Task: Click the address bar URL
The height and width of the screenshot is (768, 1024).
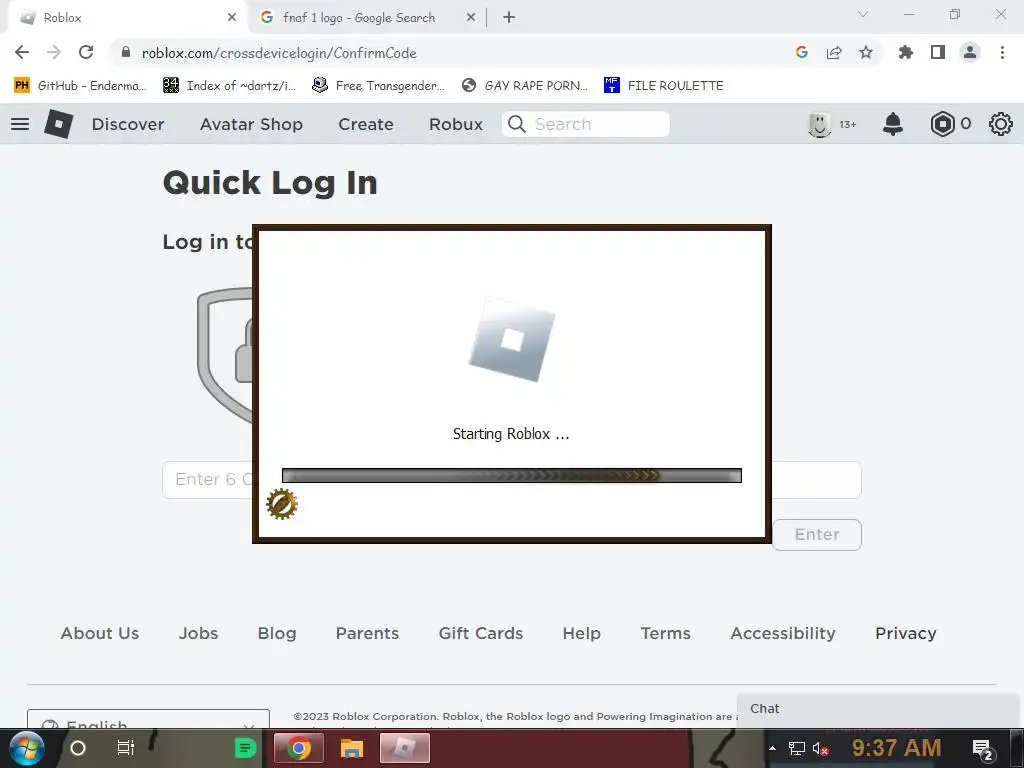Action: pyautogui.click(x=279, y=53)
